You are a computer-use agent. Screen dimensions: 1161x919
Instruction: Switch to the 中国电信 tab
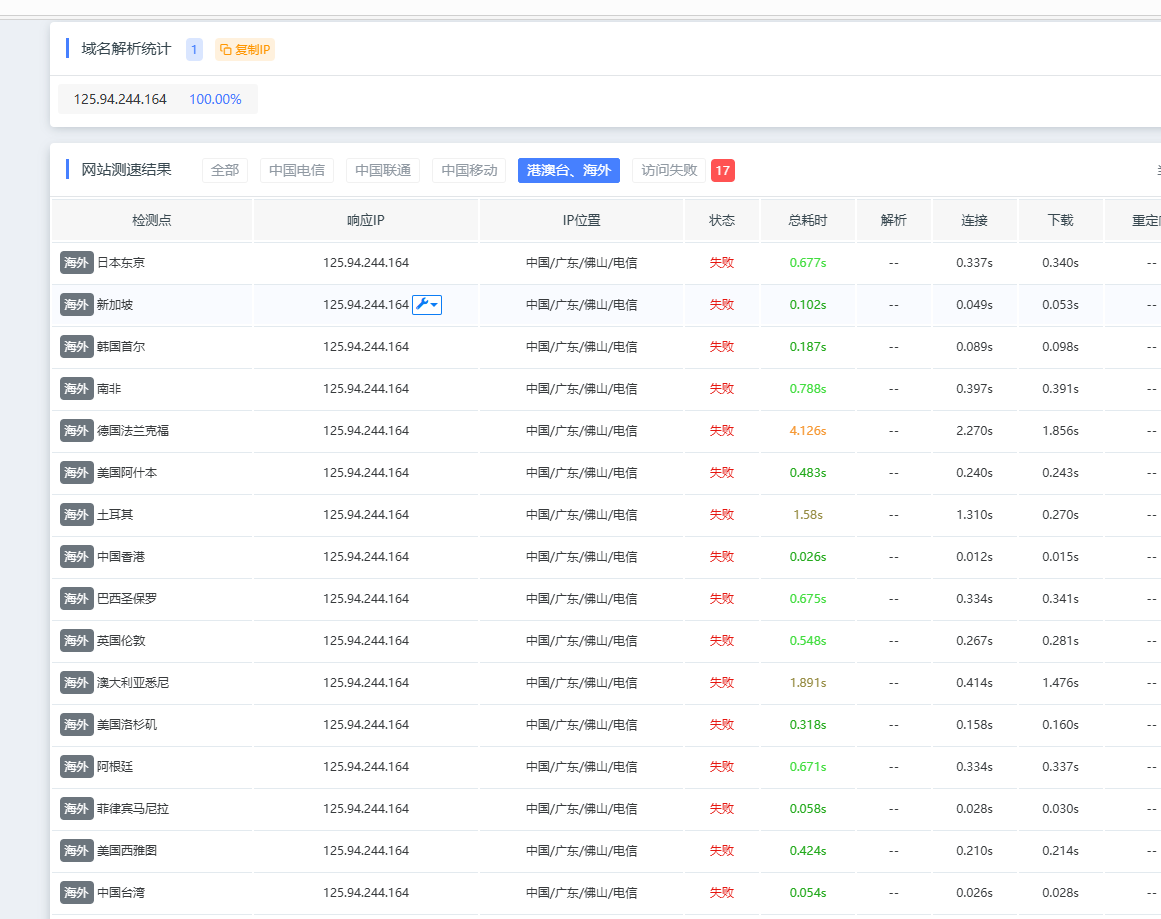[297, 170]
